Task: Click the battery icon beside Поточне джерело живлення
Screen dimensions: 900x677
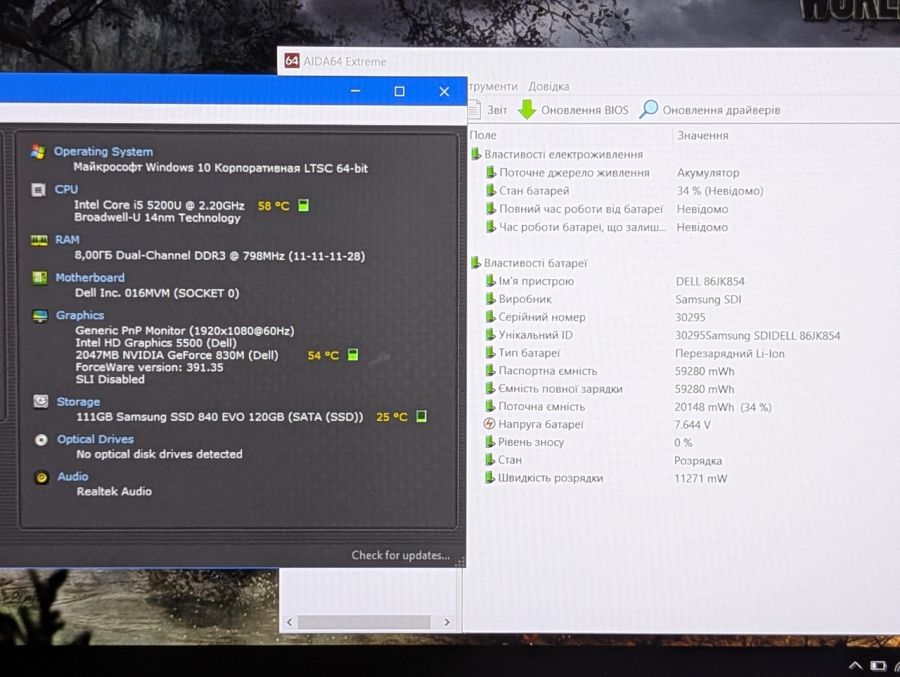Action: (491, 172)
